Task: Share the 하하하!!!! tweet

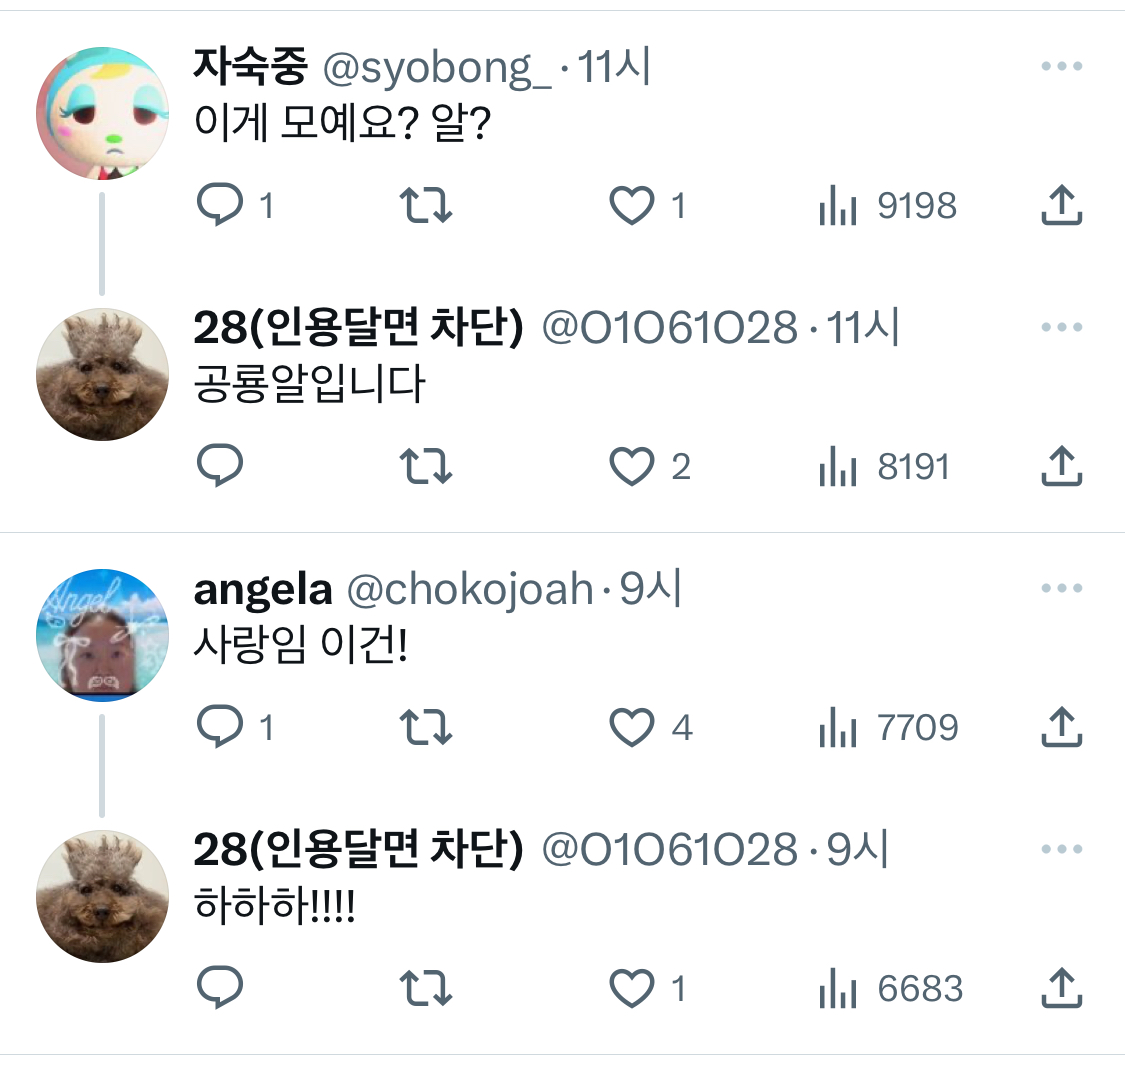Action: tap(1061, 988)
